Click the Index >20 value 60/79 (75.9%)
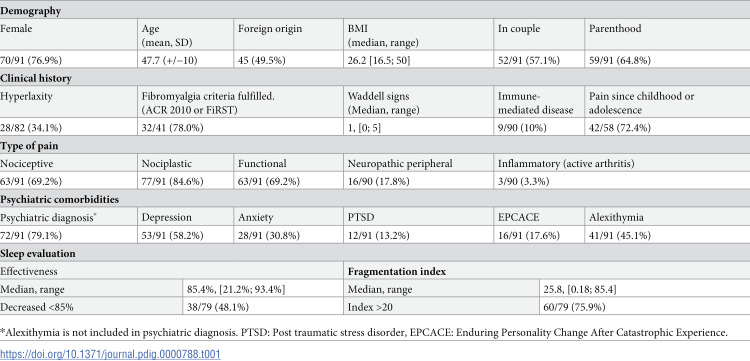The width and height of the screenshot is (750, 361). click(x=574, y=307)
